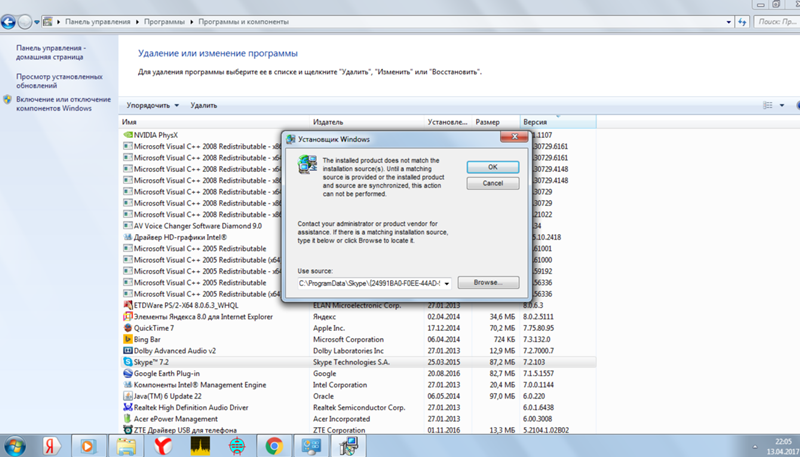Click Программы in address breadcrumb
This screenshot has width=800, height=457.
point(164,22)
